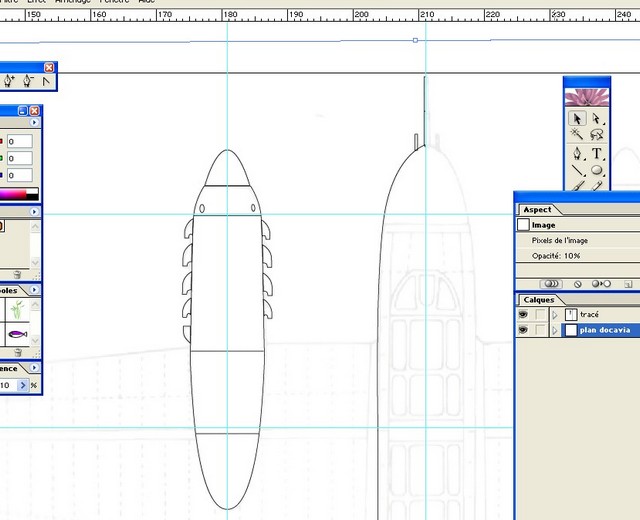Viewport: 640px width, 520px height.
Task: Pick a color from the spectrum bar
Action: [12, 195]
